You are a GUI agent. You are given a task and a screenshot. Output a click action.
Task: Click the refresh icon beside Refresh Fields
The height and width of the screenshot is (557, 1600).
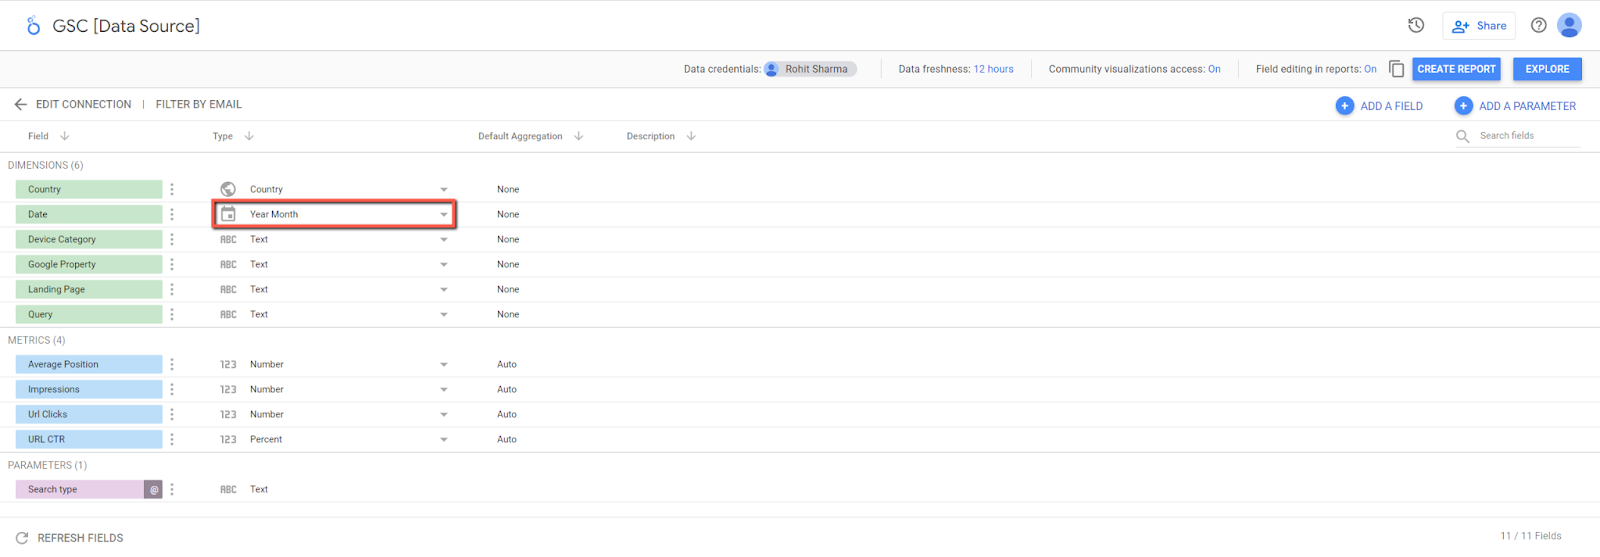(x=22, y=538)
